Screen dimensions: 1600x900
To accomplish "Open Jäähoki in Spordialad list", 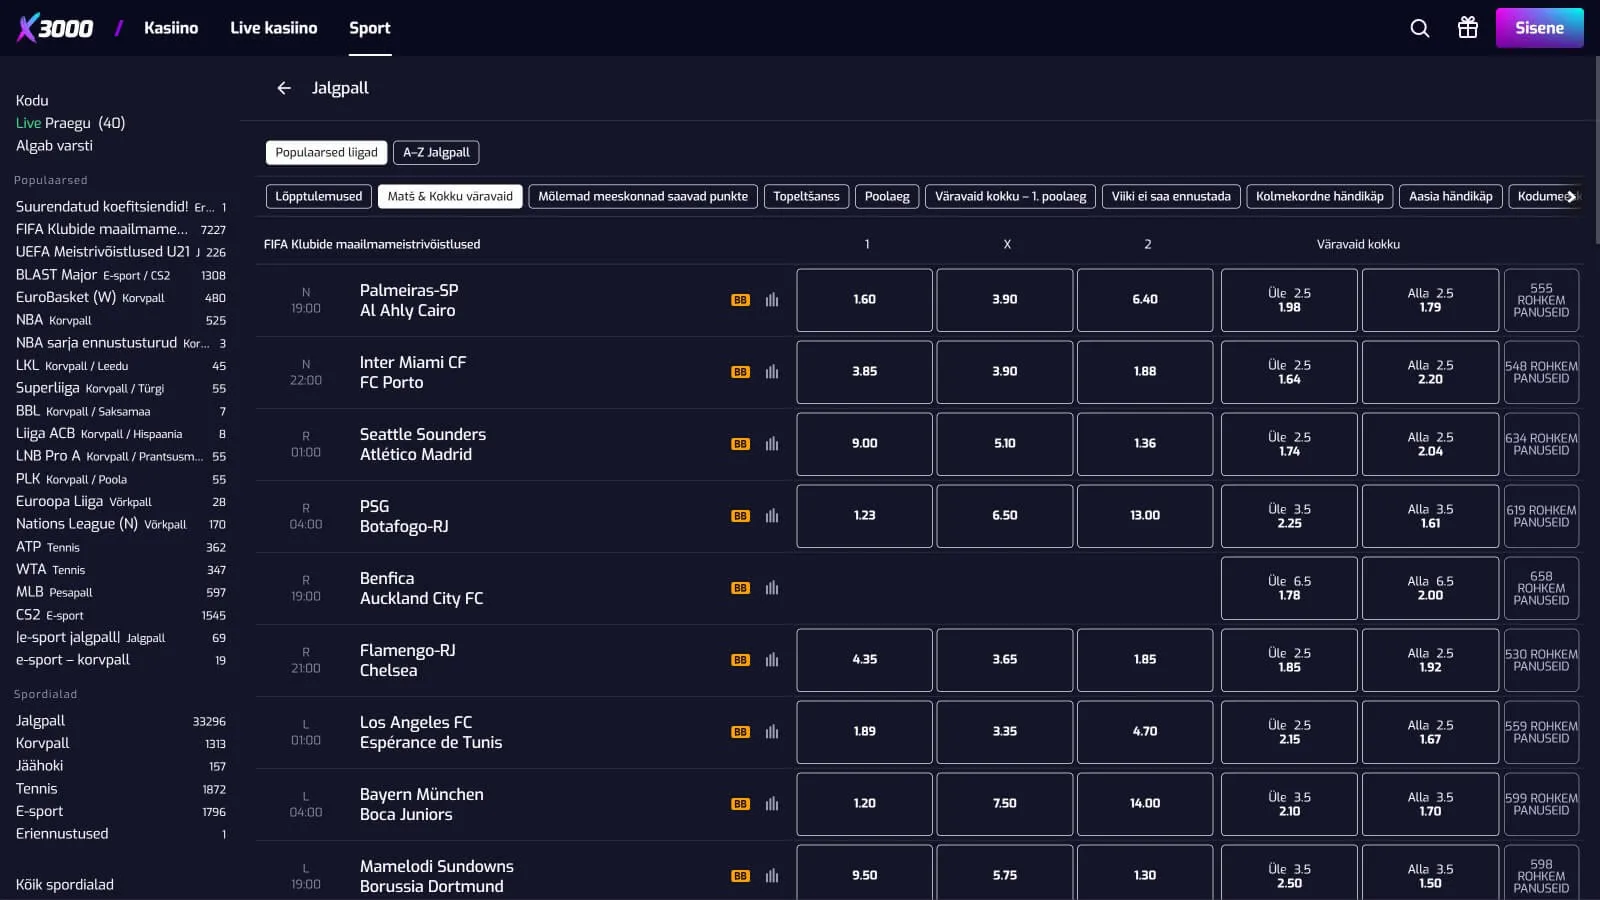I will (121, 766).
